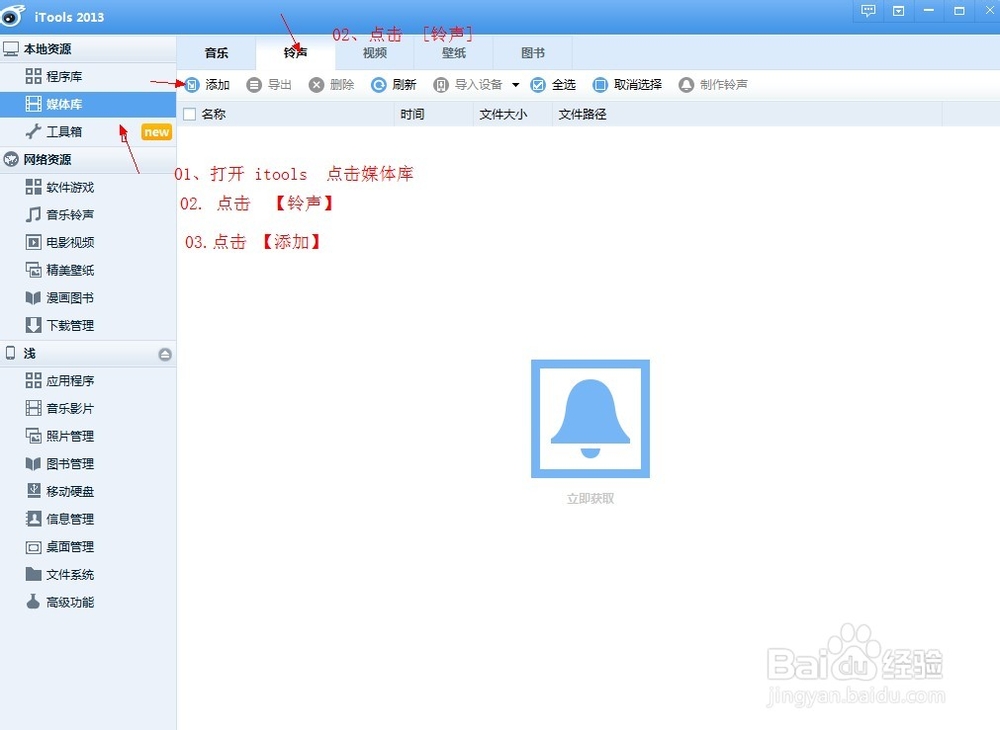Click the 立即获取 link under the bell
Image resolution: width=1000 pixels, height=730 pixels.
click(590, 497)
